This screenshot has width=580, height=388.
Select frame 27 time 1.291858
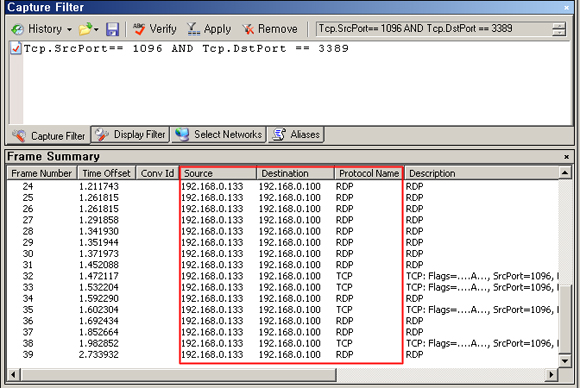98,220
